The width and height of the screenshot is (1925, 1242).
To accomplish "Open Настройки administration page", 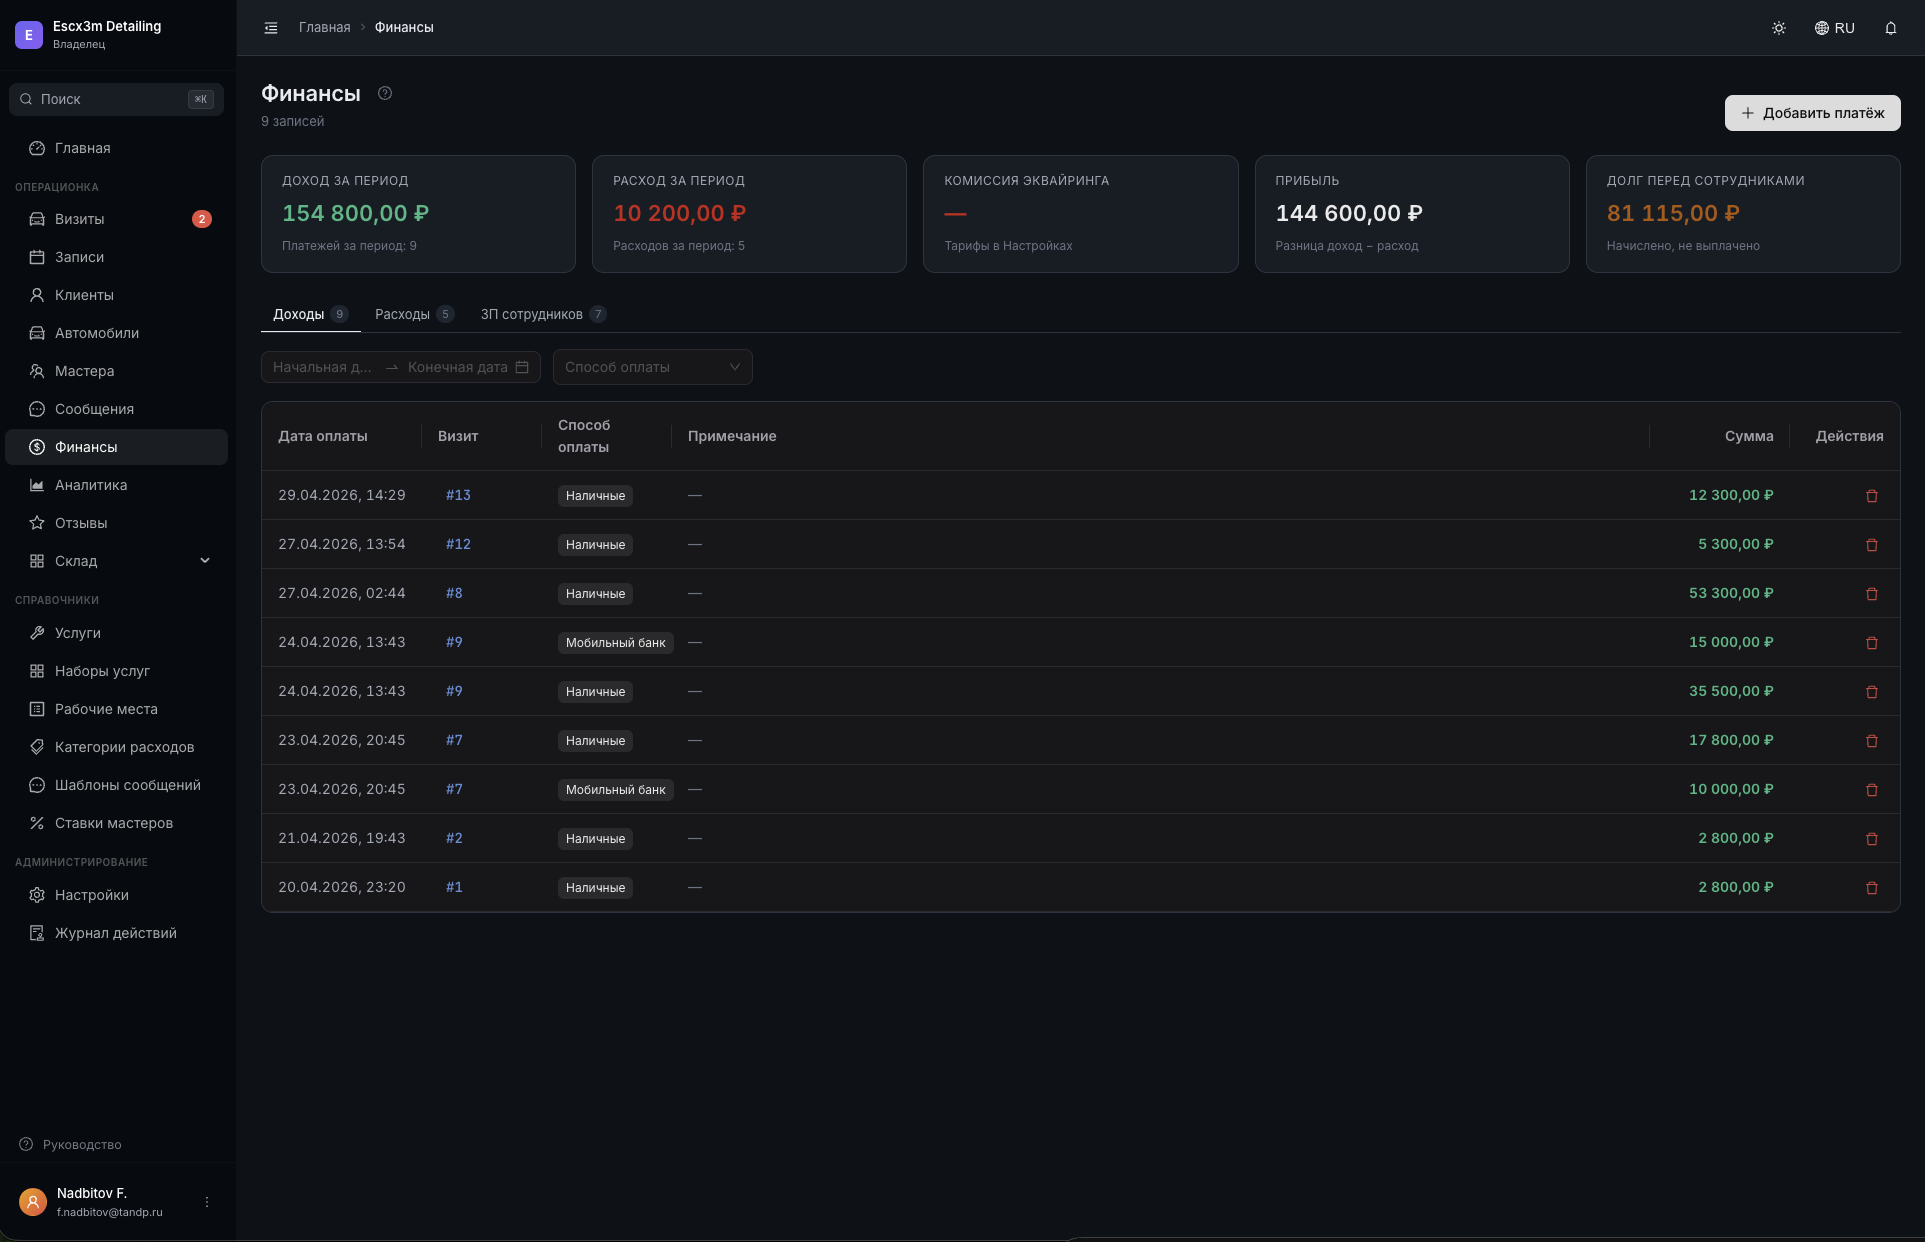I will click(x=116, y=895).
